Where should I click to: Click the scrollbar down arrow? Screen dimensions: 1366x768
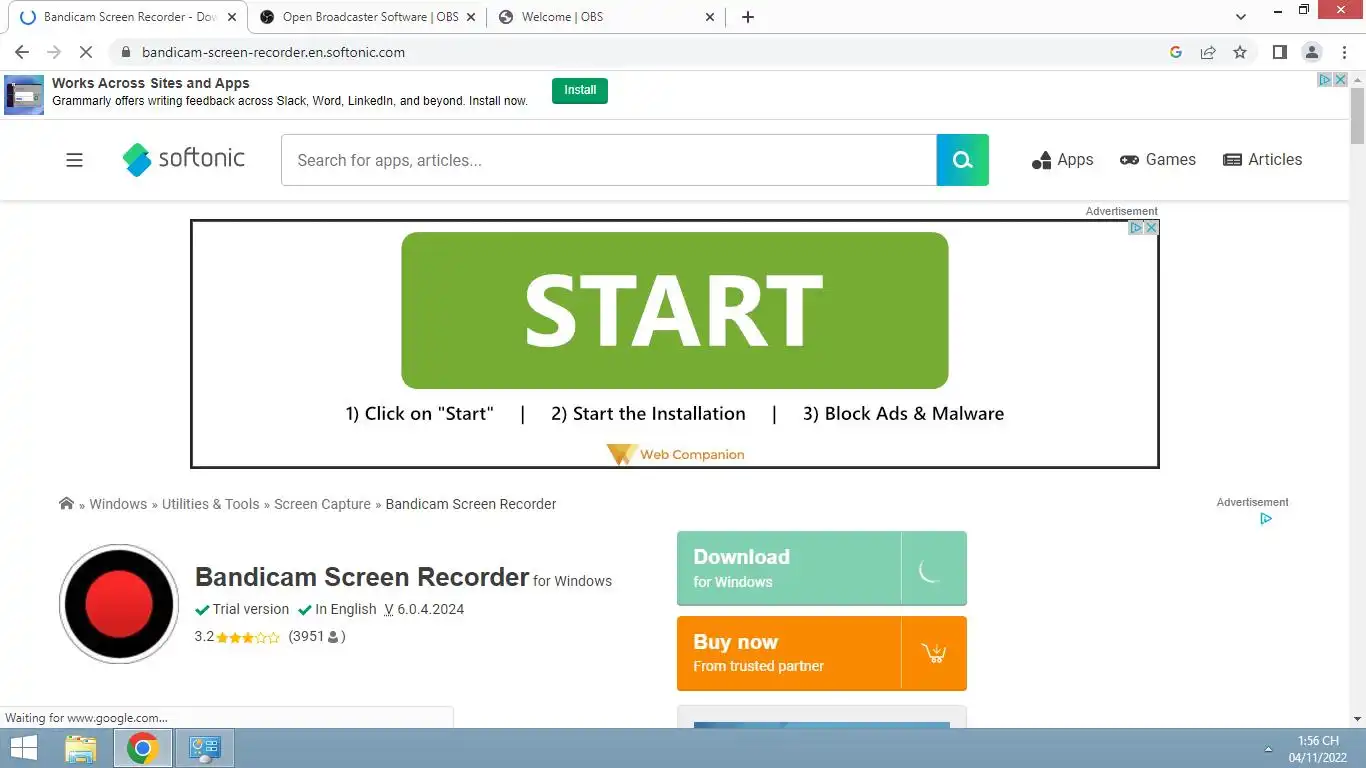tap(1357, 719)
